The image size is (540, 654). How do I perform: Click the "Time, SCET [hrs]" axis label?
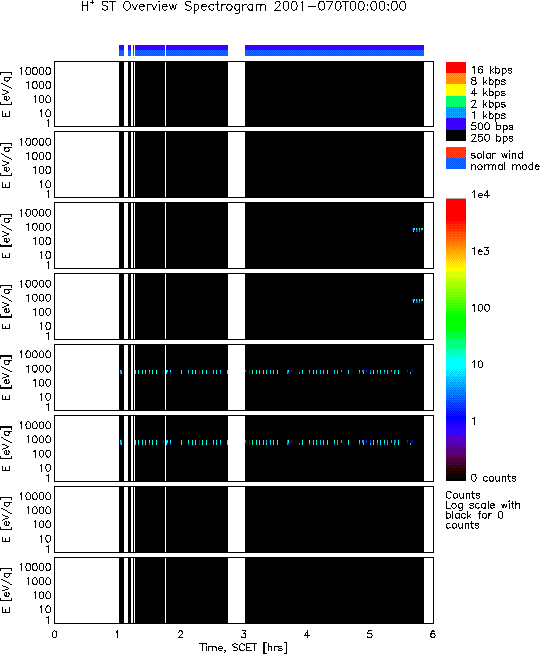coord(243,647)
